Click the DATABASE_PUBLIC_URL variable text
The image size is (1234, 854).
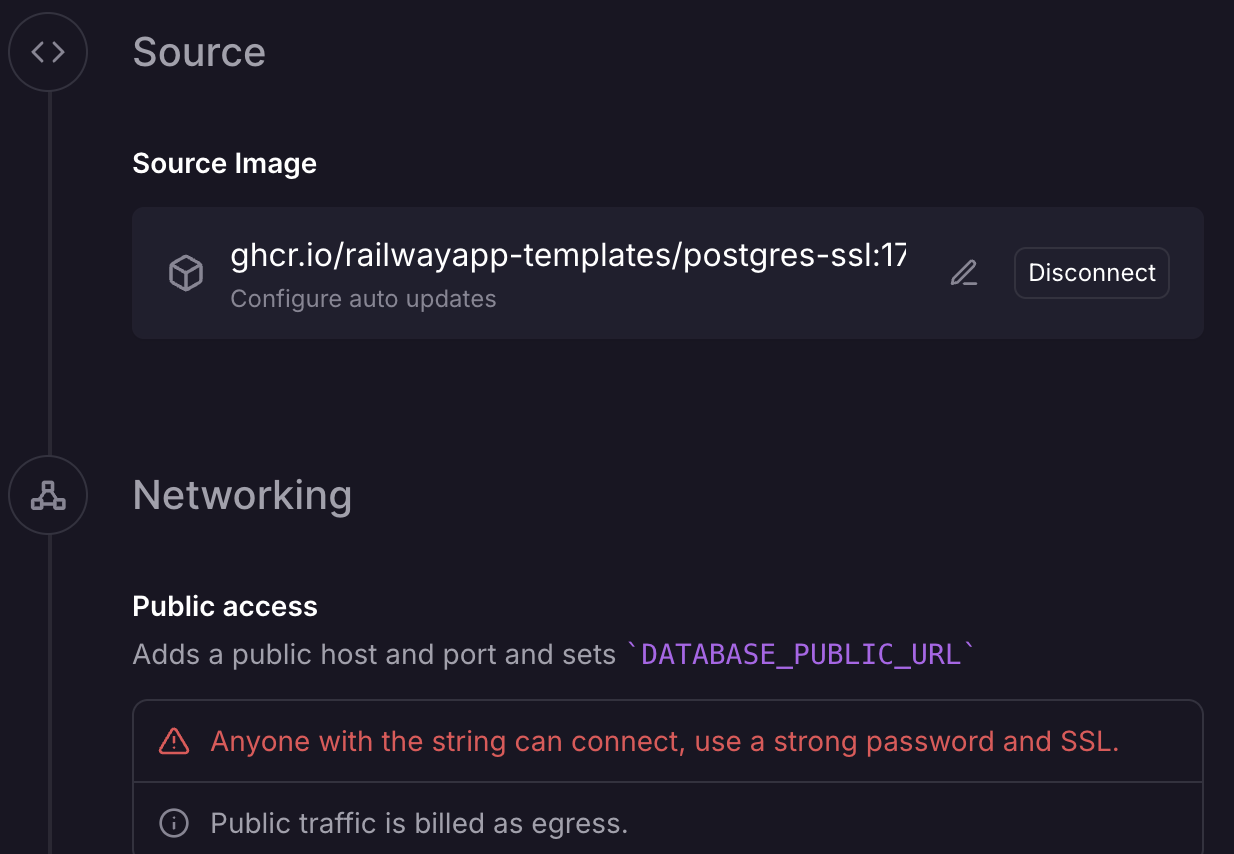pos(800,654)
